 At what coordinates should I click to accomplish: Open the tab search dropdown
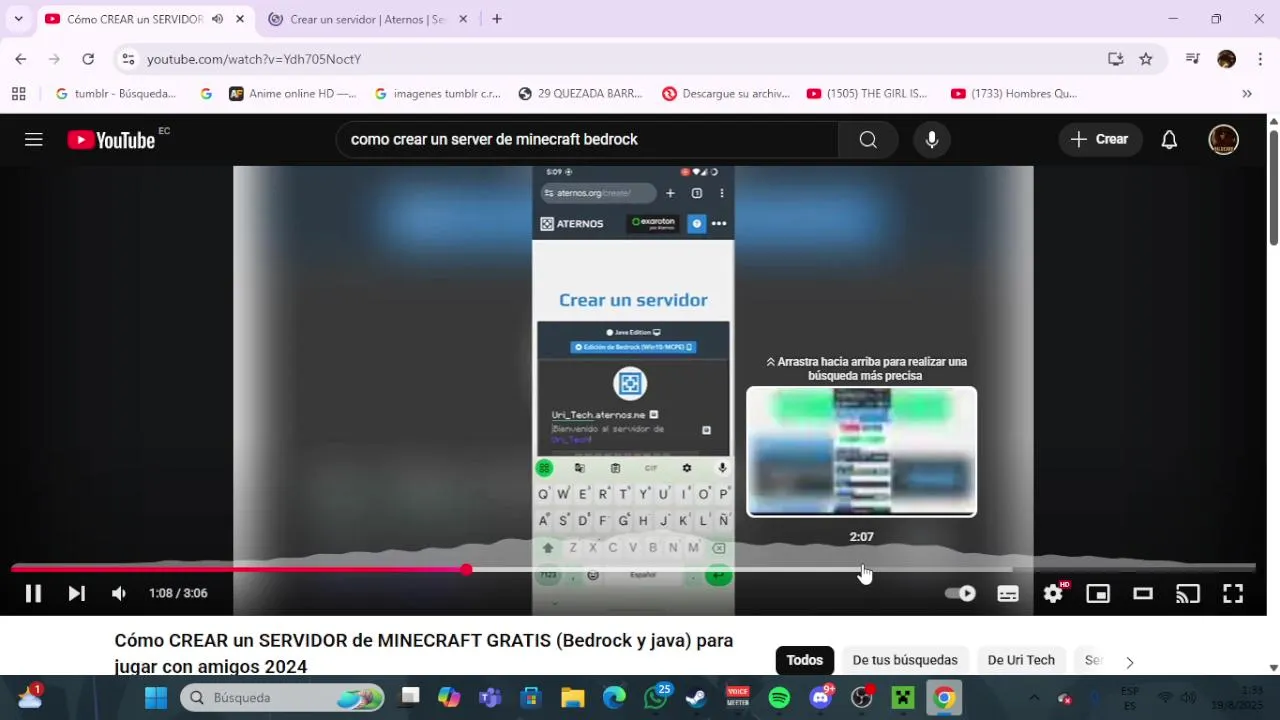click(x=18, y=19)
